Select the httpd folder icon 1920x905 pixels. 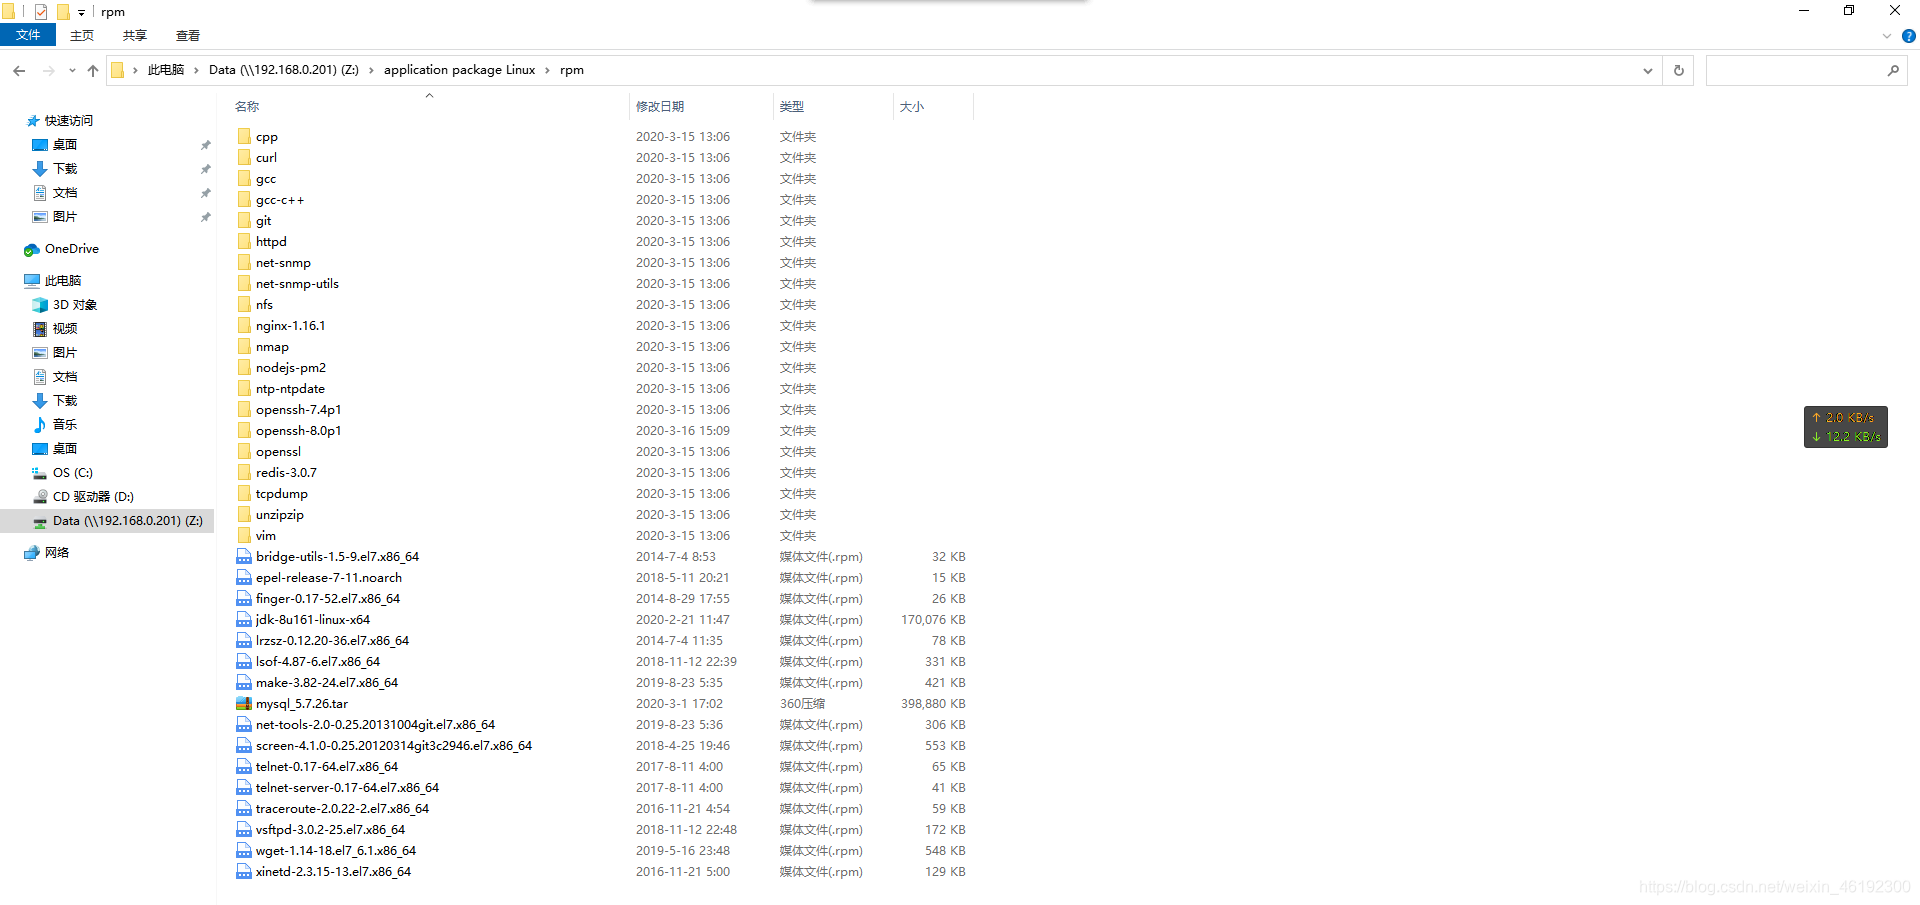point(244,241)
